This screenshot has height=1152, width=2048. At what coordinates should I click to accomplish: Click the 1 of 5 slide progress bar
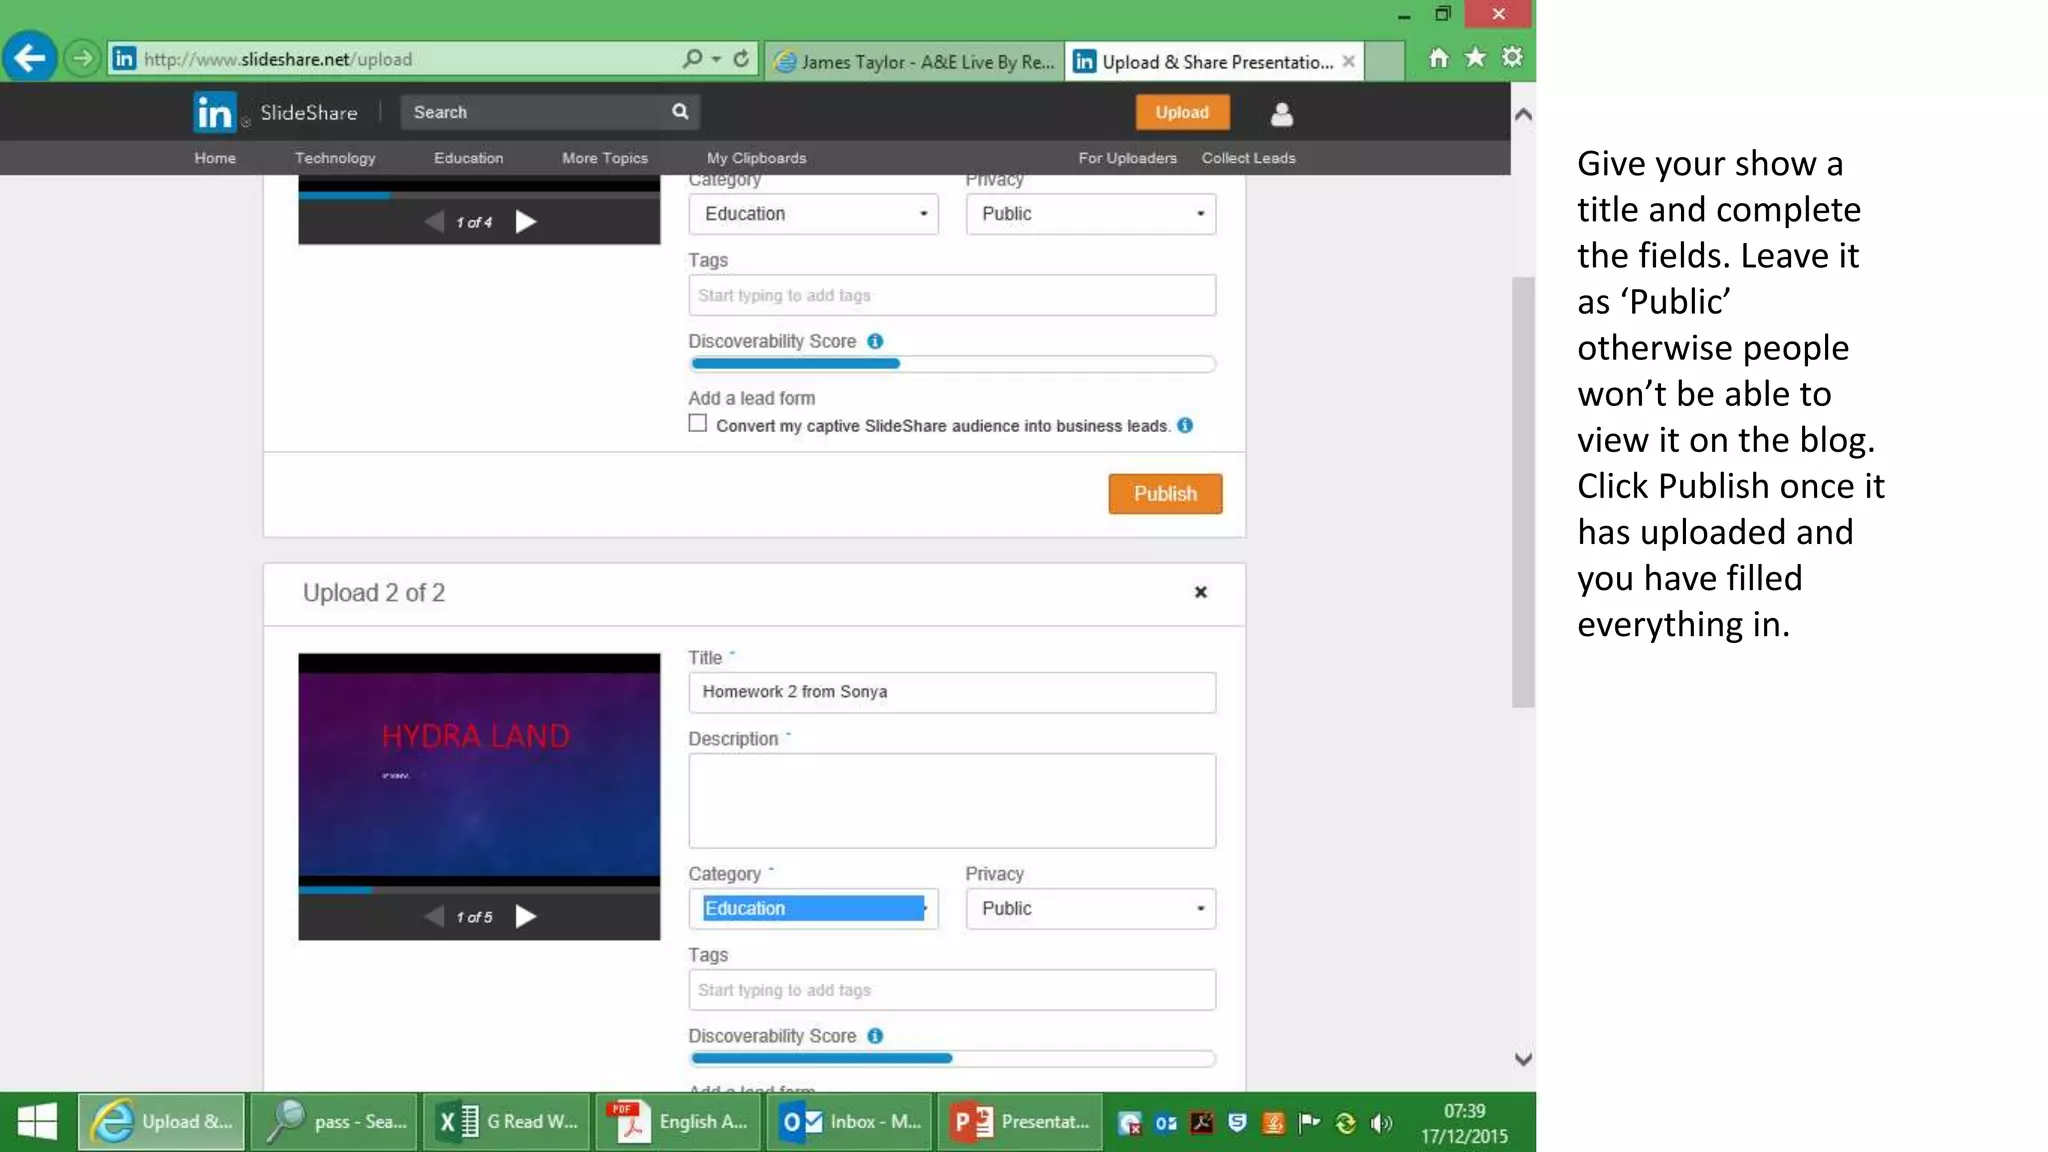click(479, 888)
